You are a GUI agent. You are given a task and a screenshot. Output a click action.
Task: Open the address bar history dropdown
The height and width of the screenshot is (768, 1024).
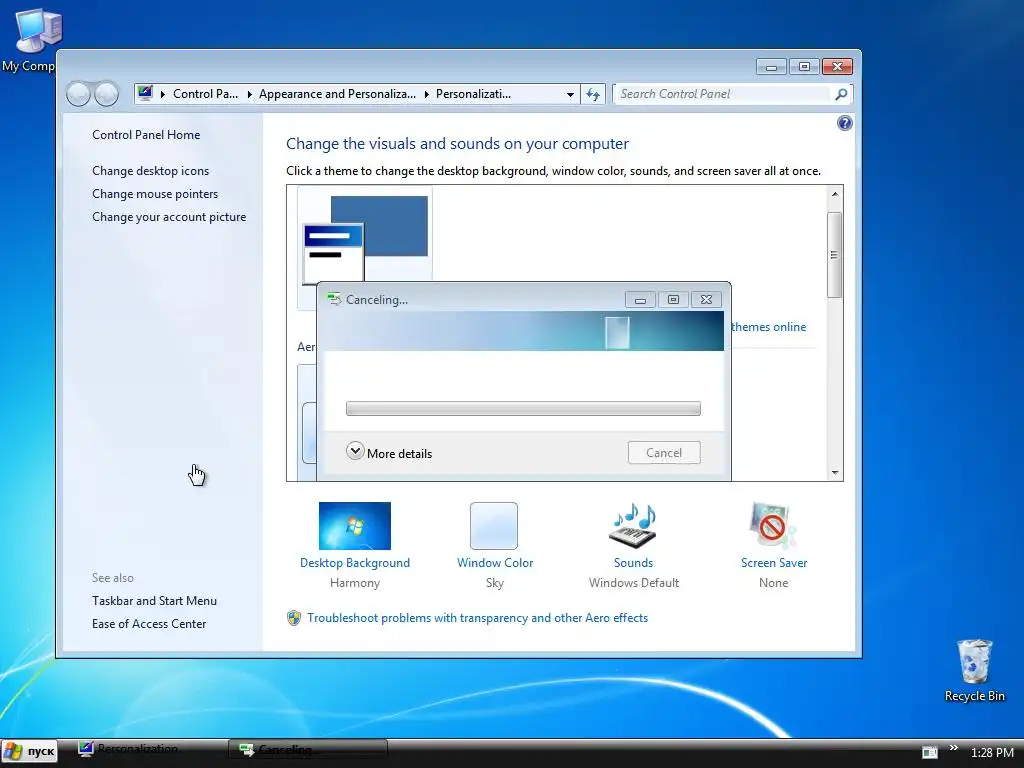[x=570, y=94]
